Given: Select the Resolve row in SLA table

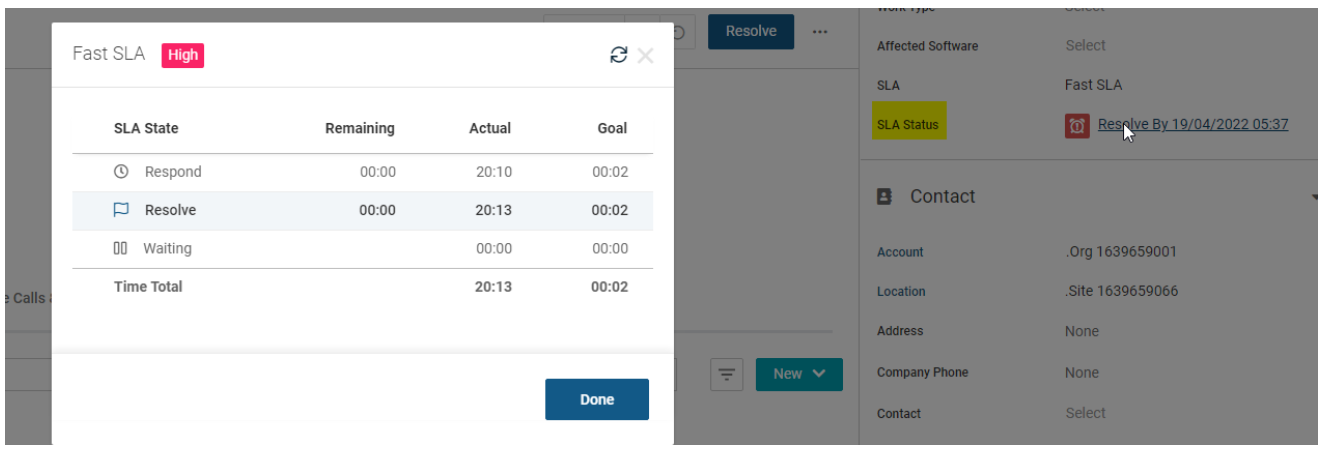Looking at the screenshot, I should pyautogui.click(x=362, y=210).
